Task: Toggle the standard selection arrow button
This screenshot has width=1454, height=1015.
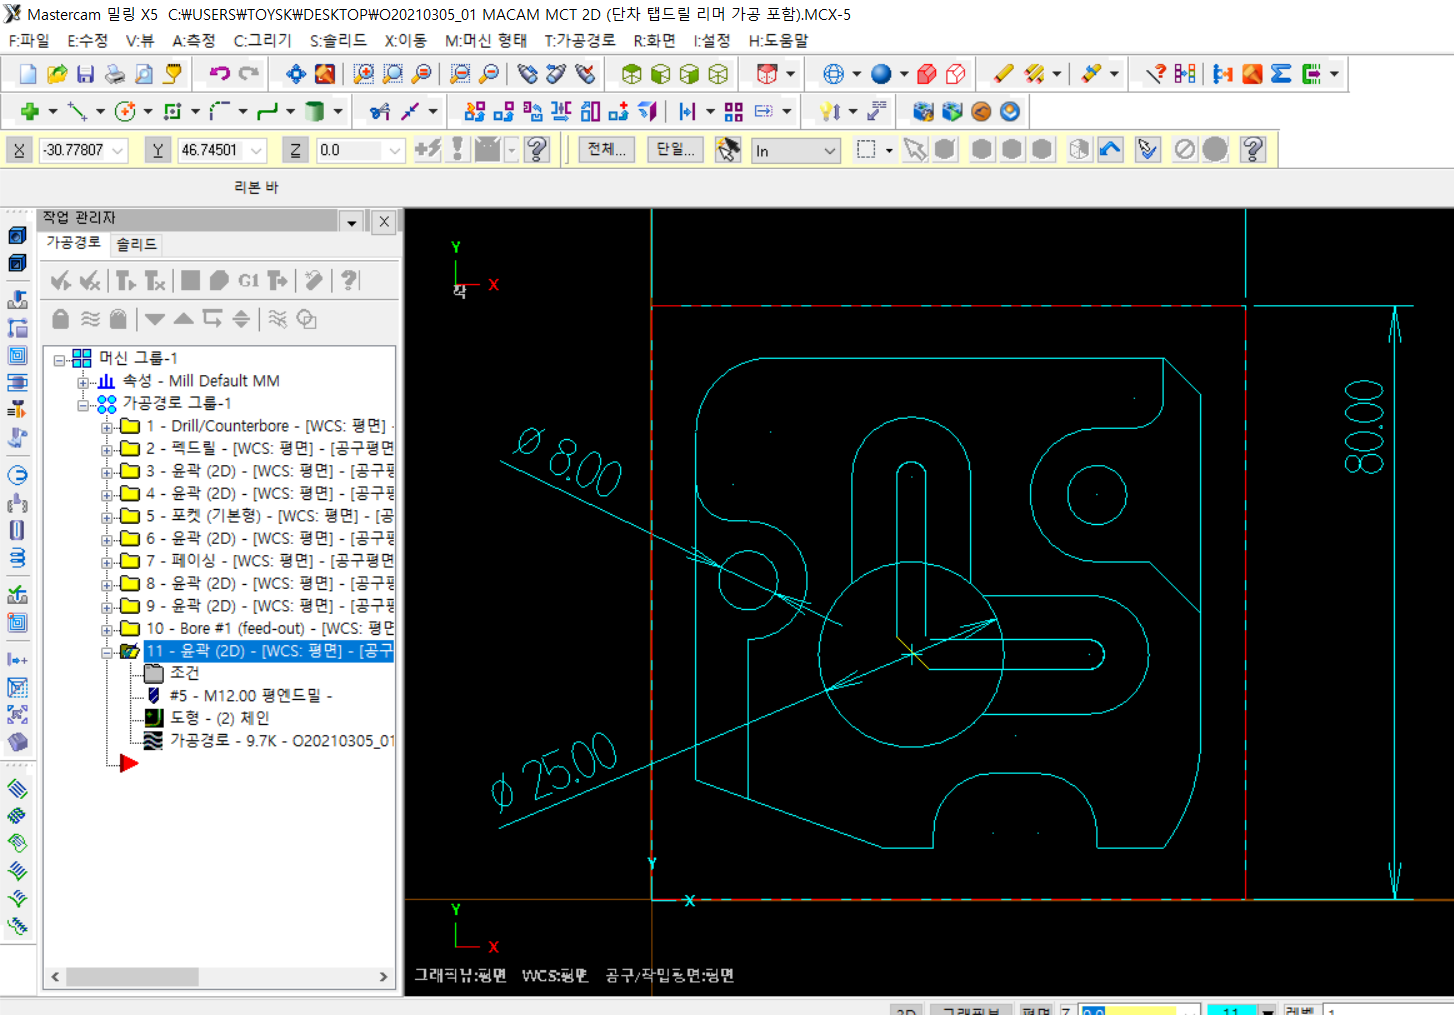Action: point(915,150)
